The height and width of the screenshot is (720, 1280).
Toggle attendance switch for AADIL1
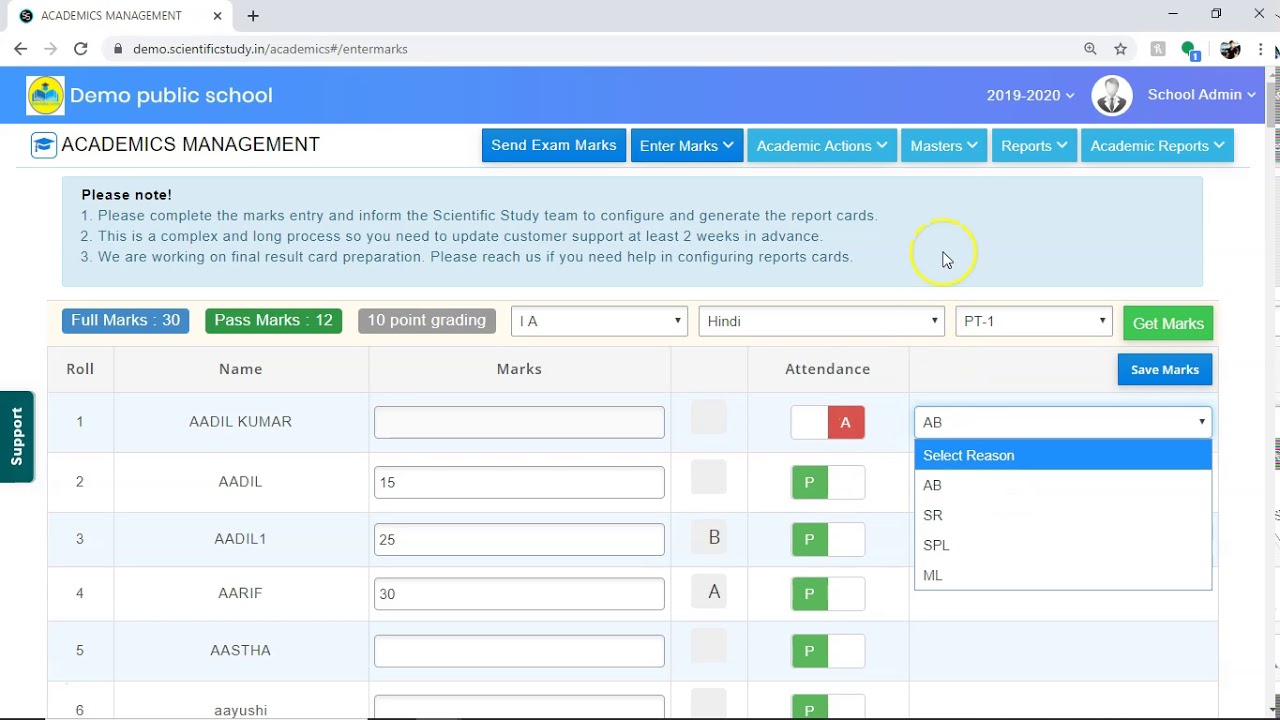[x=827, y=539]
